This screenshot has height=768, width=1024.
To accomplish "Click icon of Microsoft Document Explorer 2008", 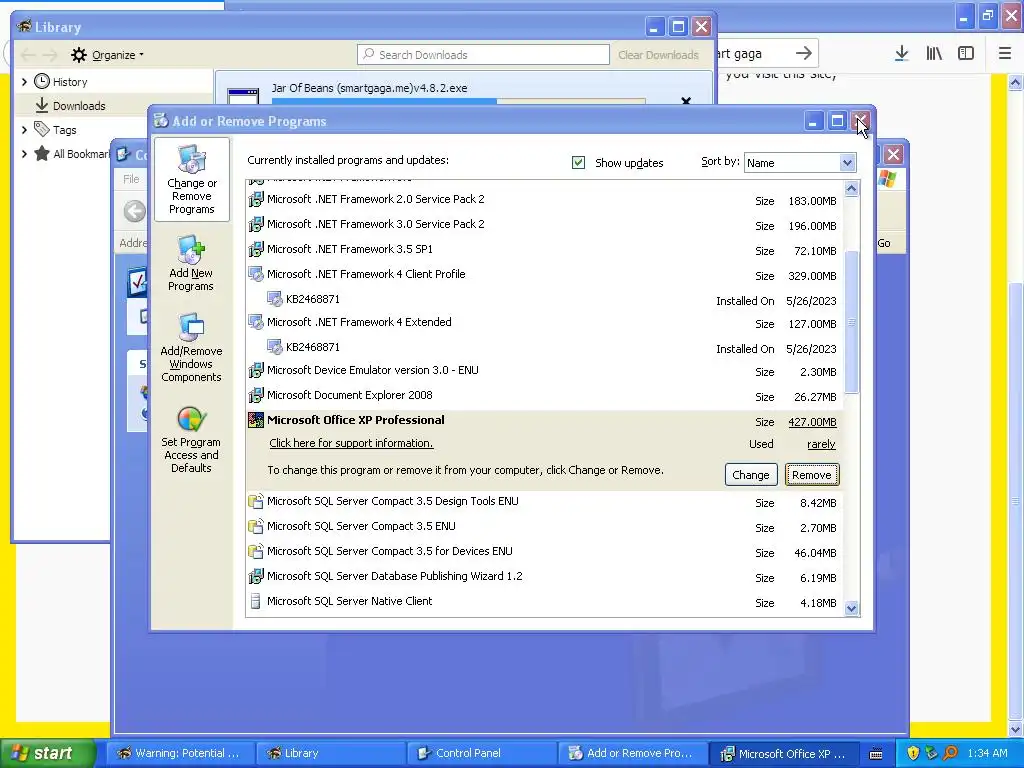I will tap(256, 396).
